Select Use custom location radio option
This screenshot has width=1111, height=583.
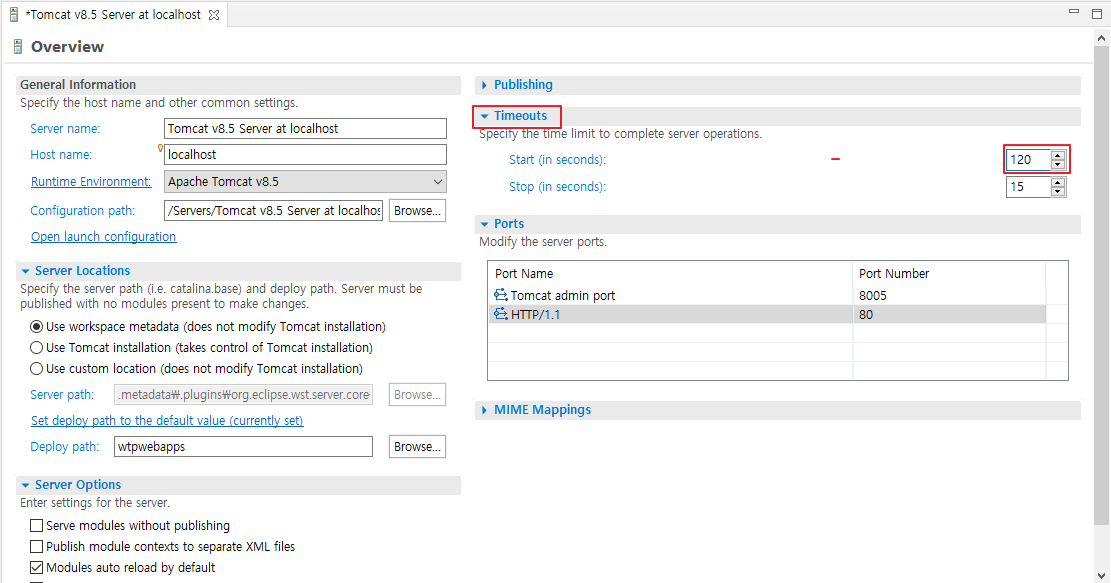[x=36, y=368]
